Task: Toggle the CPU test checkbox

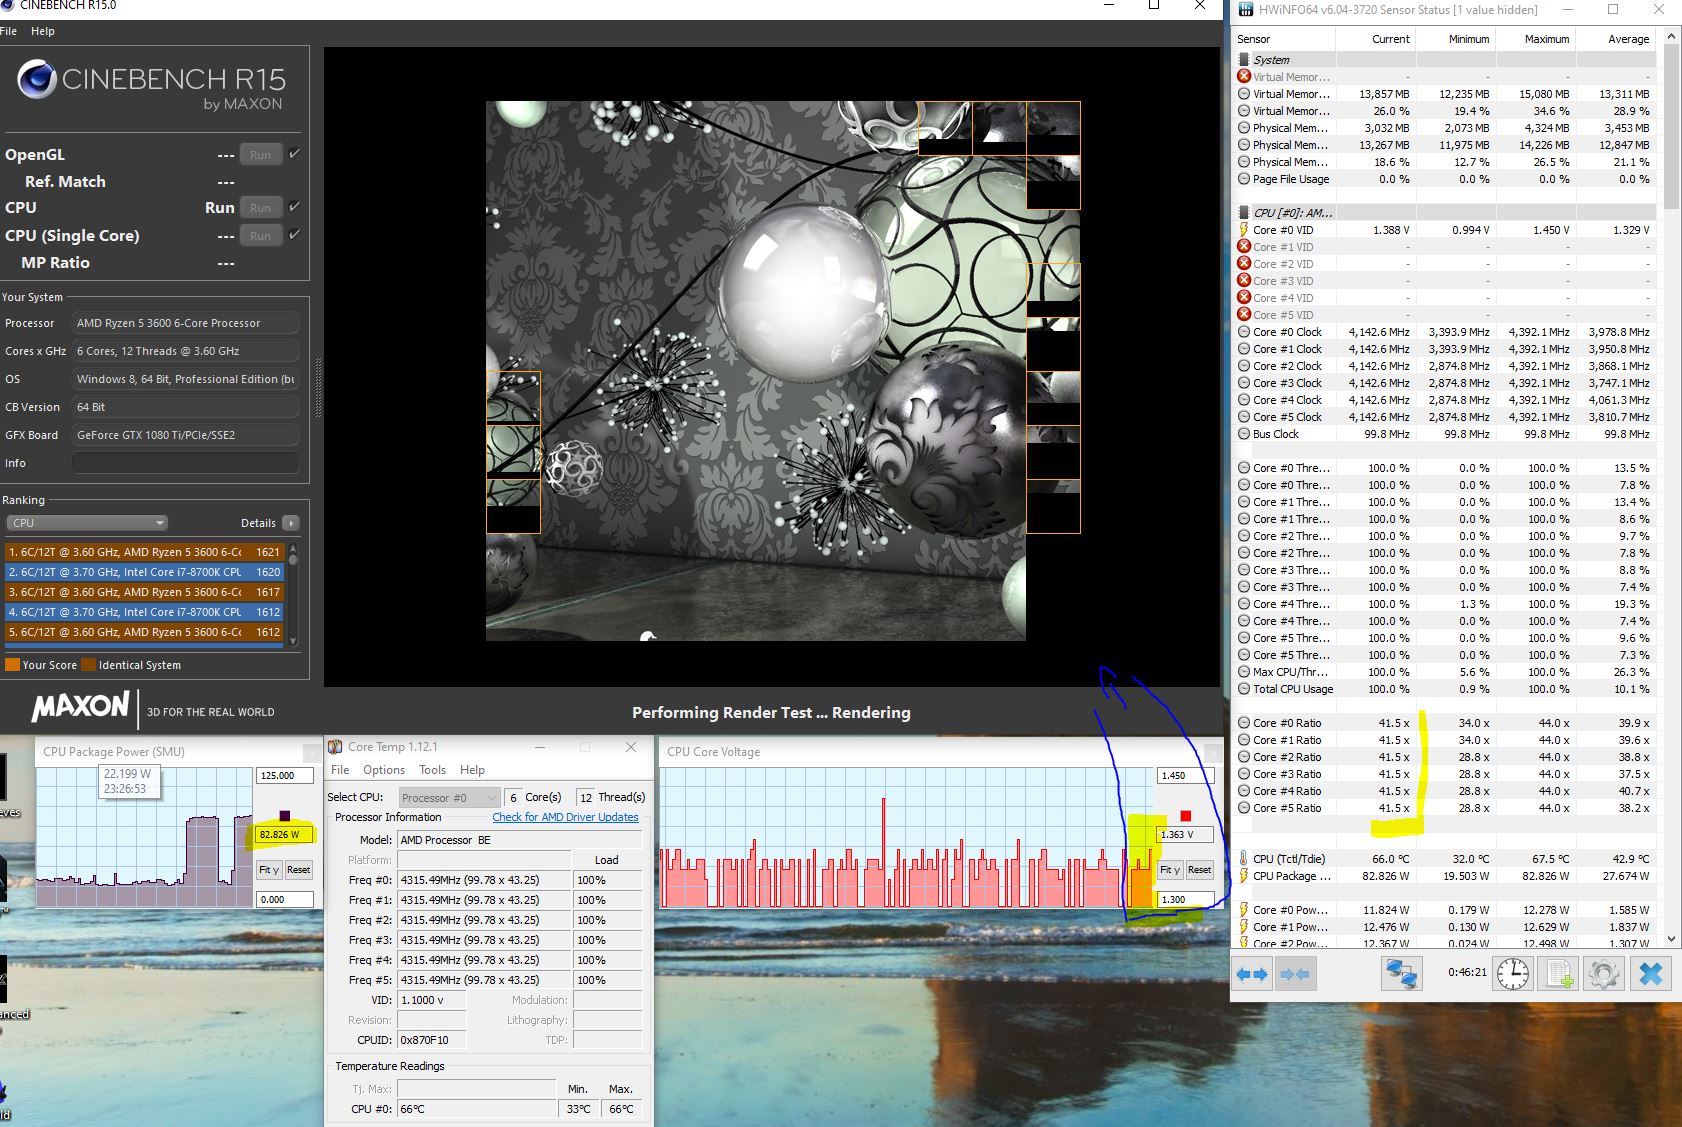Action: click(294, 207)
